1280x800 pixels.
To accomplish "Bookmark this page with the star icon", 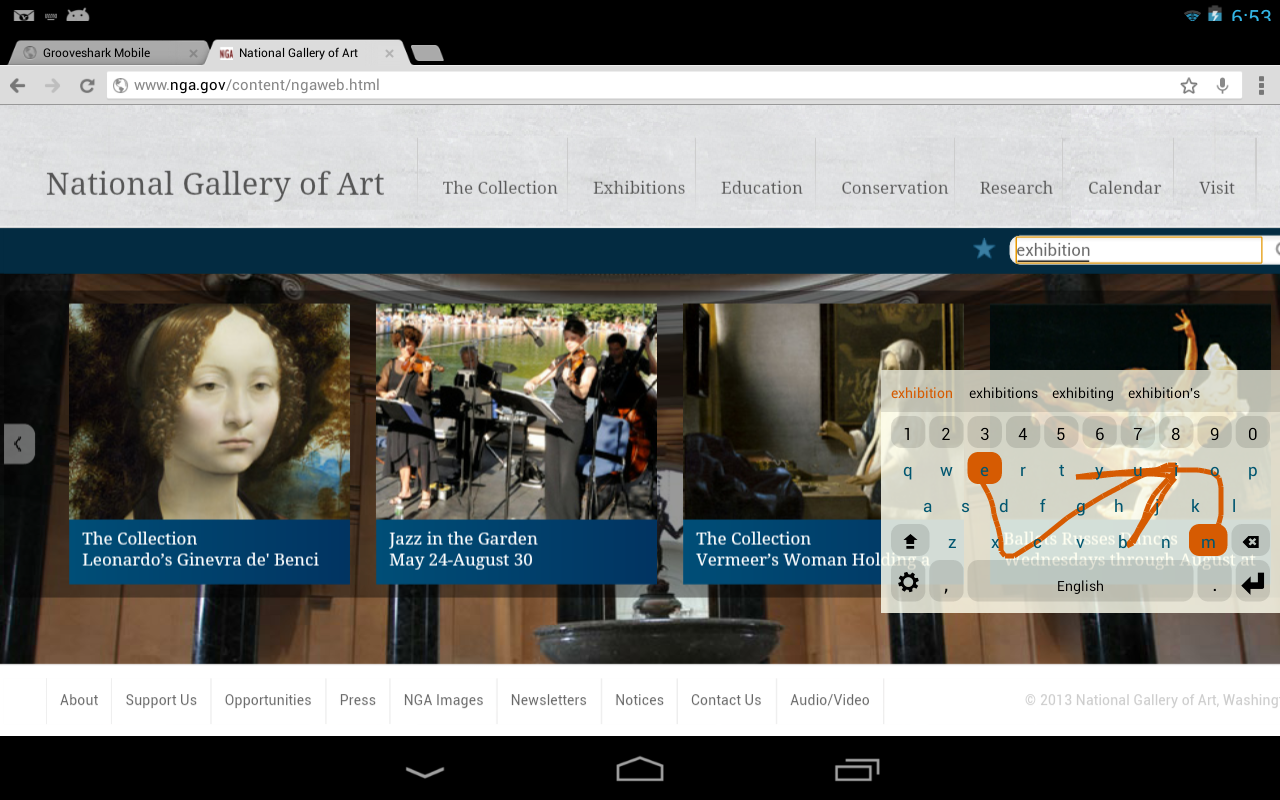I will coord(1189,86).
